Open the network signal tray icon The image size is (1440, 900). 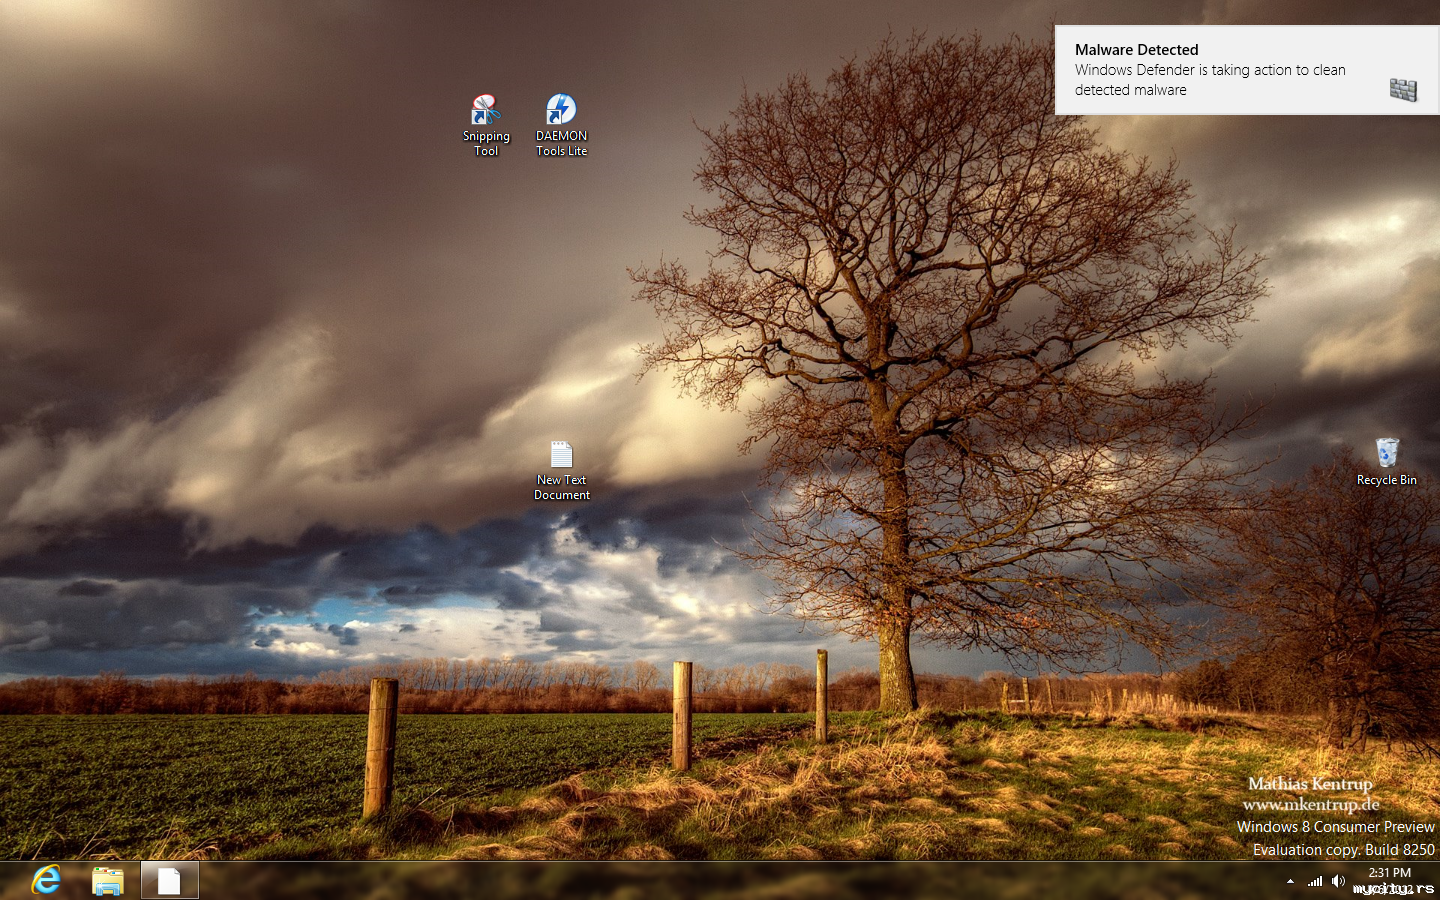[1315, 881]
